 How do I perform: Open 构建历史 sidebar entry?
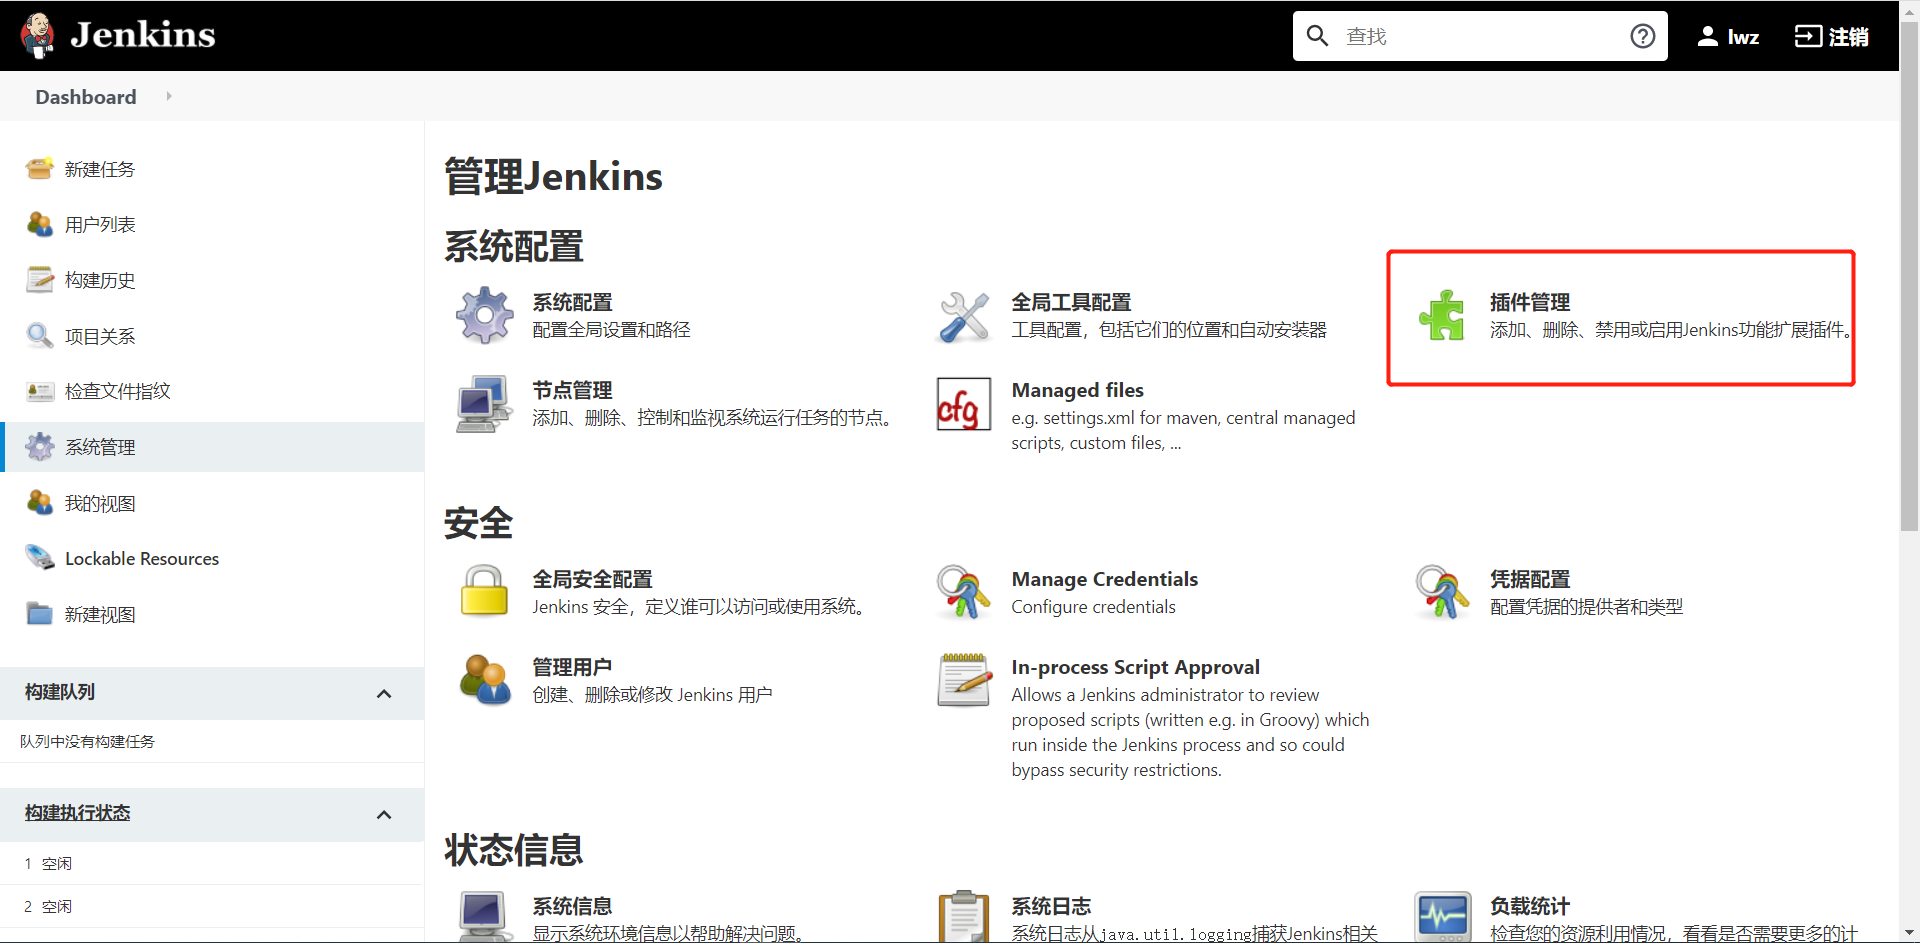click(x=100, y=280)
